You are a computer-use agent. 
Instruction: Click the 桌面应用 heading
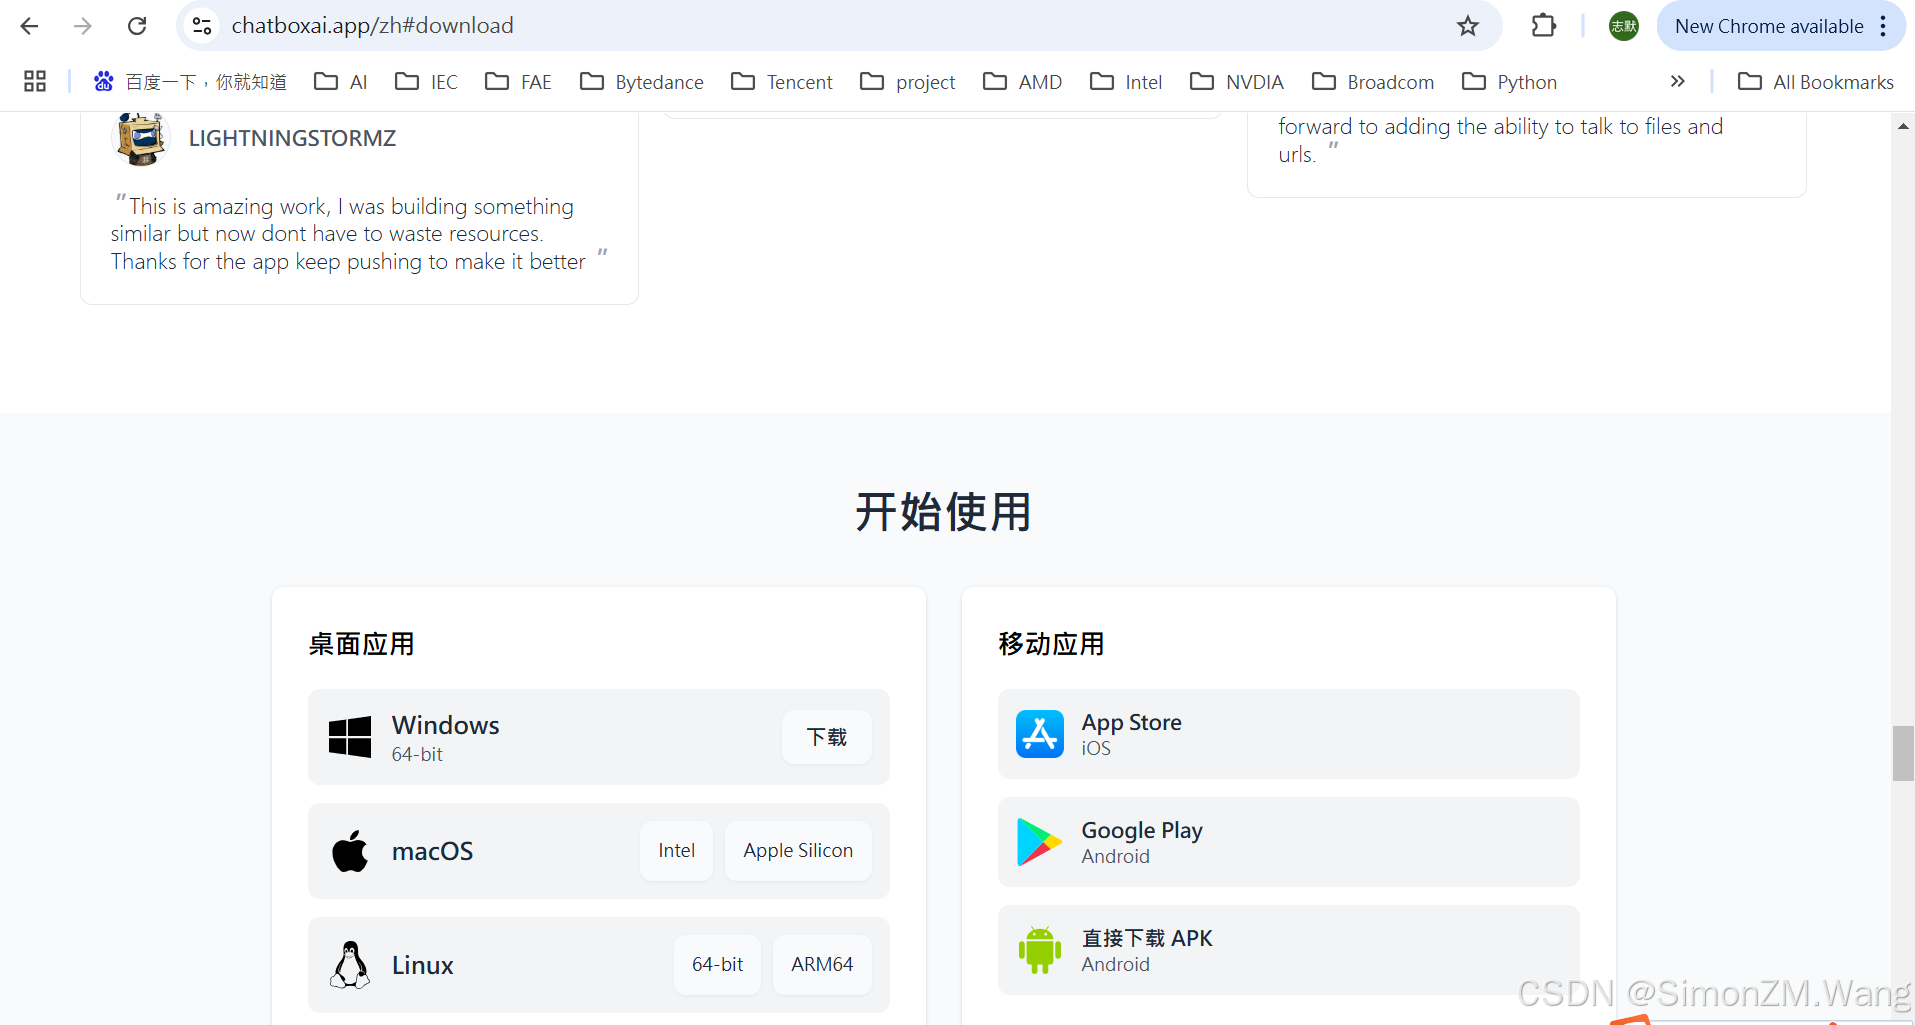[x=361, y=644]
